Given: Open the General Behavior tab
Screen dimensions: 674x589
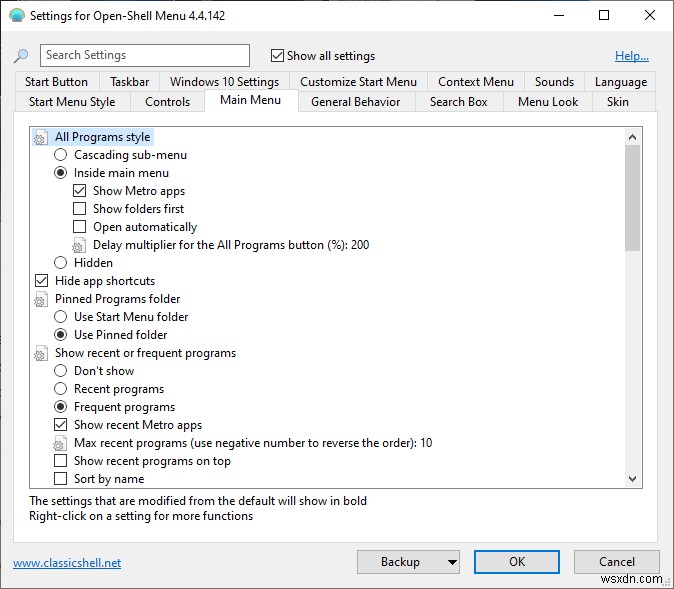Looking at the screenshot, I should 356,102.
